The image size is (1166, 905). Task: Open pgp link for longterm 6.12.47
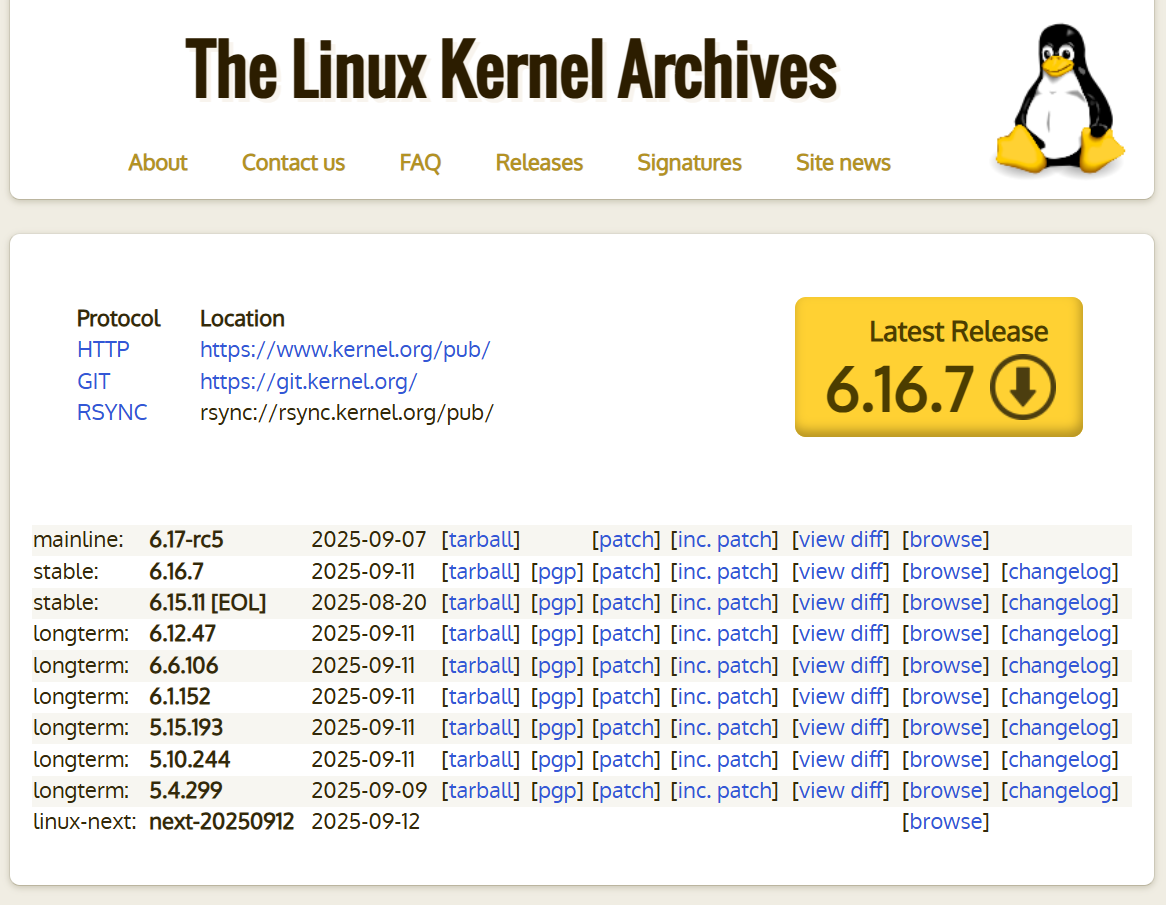coord(557,634)
